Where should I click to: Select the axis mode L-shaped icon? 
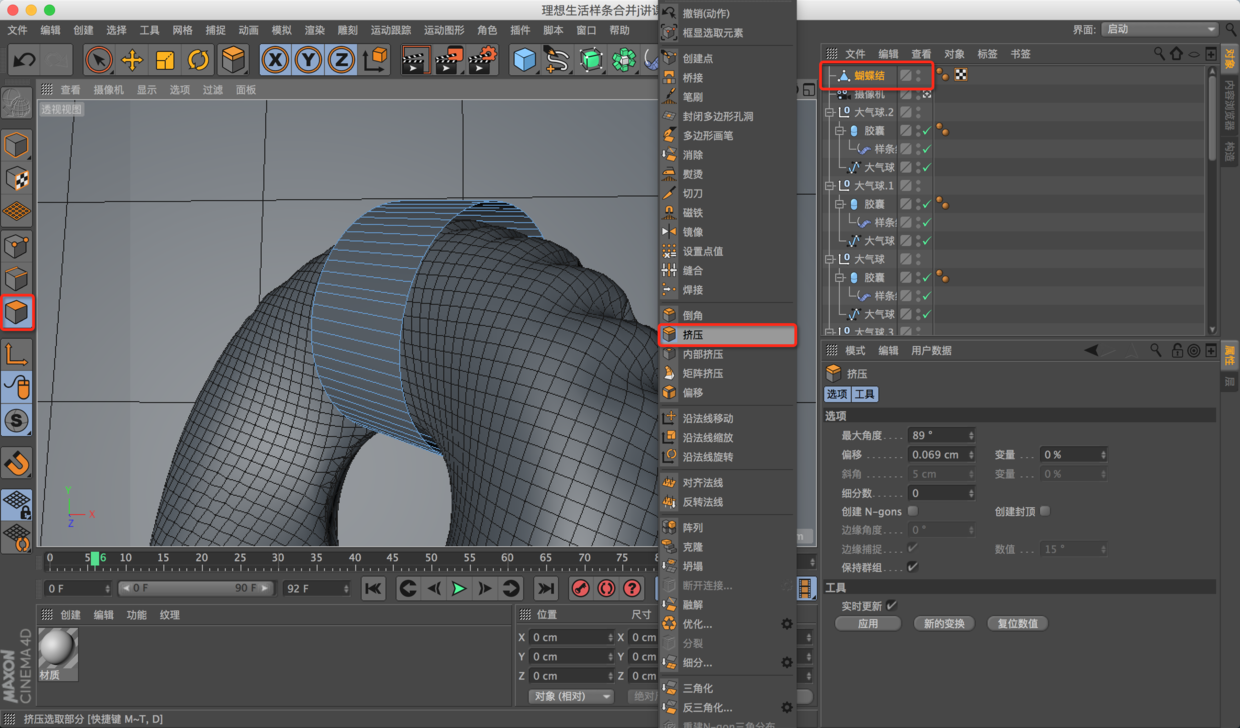tap(16, 353)
